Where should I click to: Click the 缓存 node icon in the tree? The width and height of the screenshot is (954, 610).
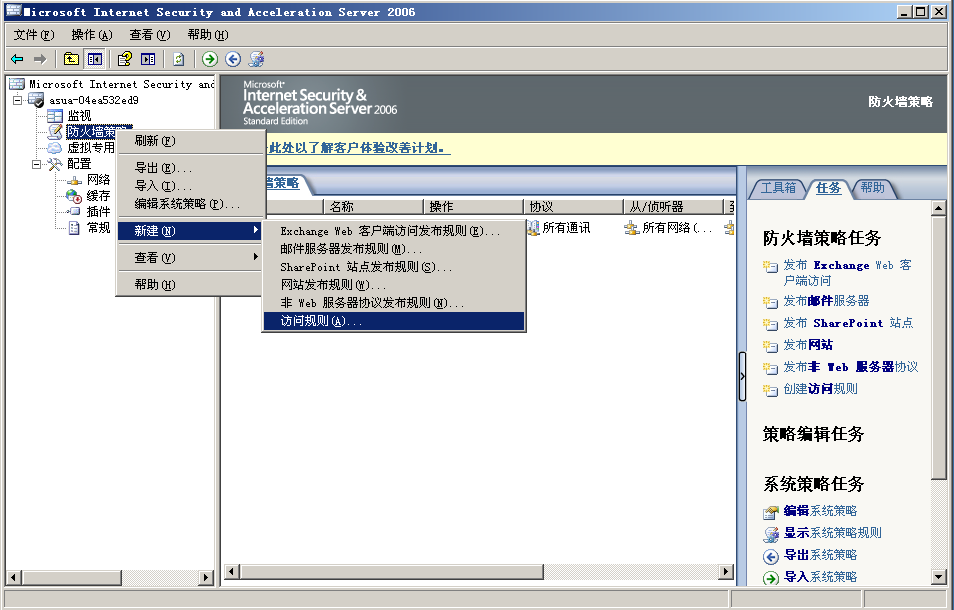tap(74, 196)
